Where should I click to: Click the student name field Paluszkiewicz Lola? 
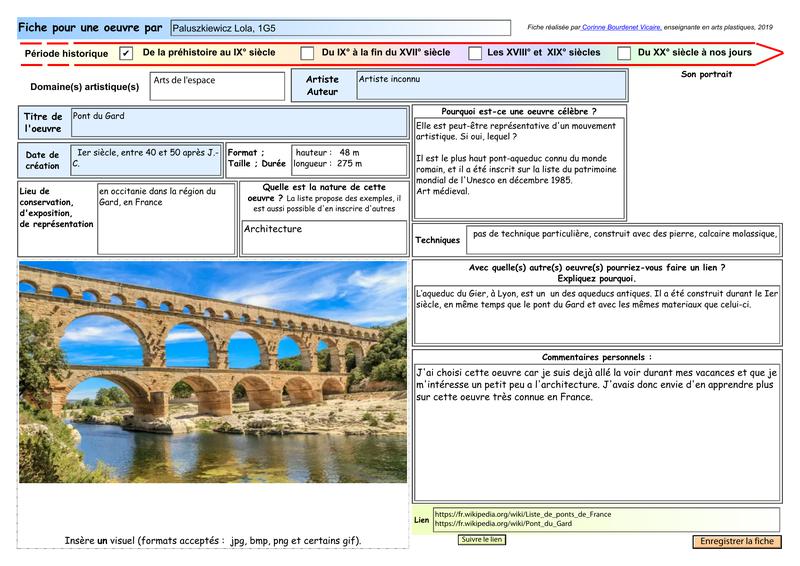(x=340, y=28)
